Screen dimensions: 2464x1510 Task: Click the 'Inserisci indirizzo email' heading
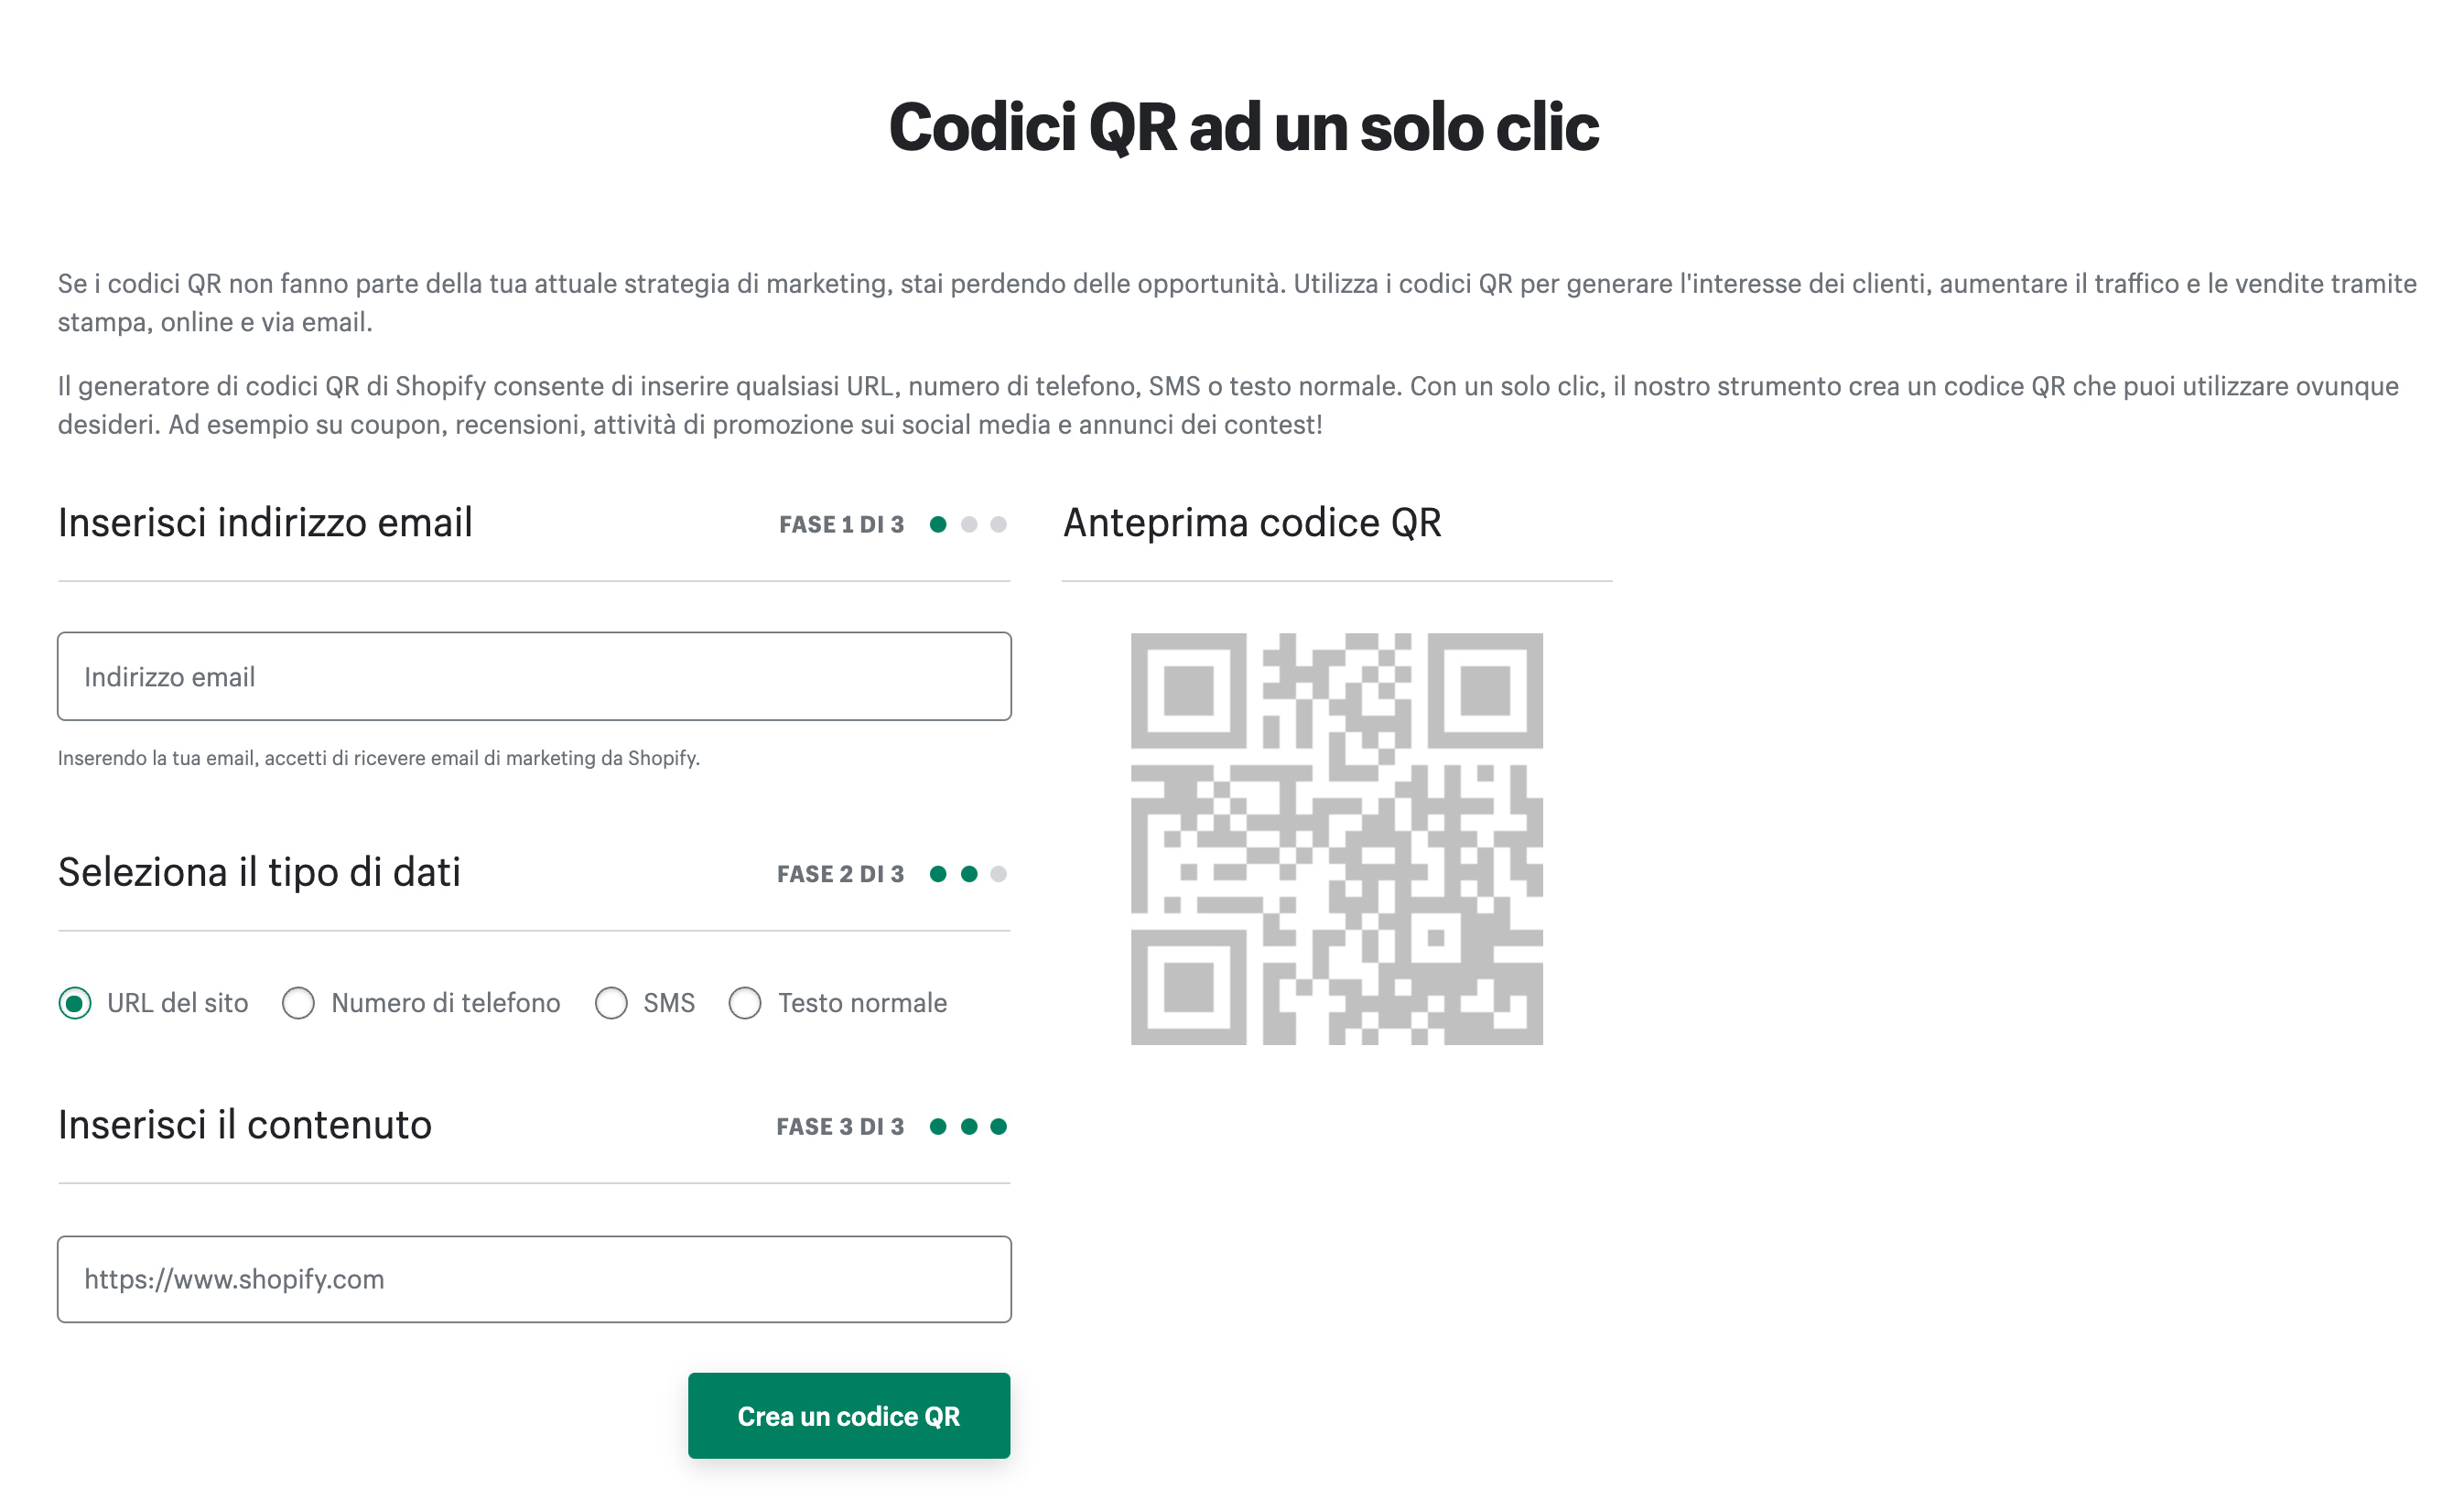coord(265,521)
